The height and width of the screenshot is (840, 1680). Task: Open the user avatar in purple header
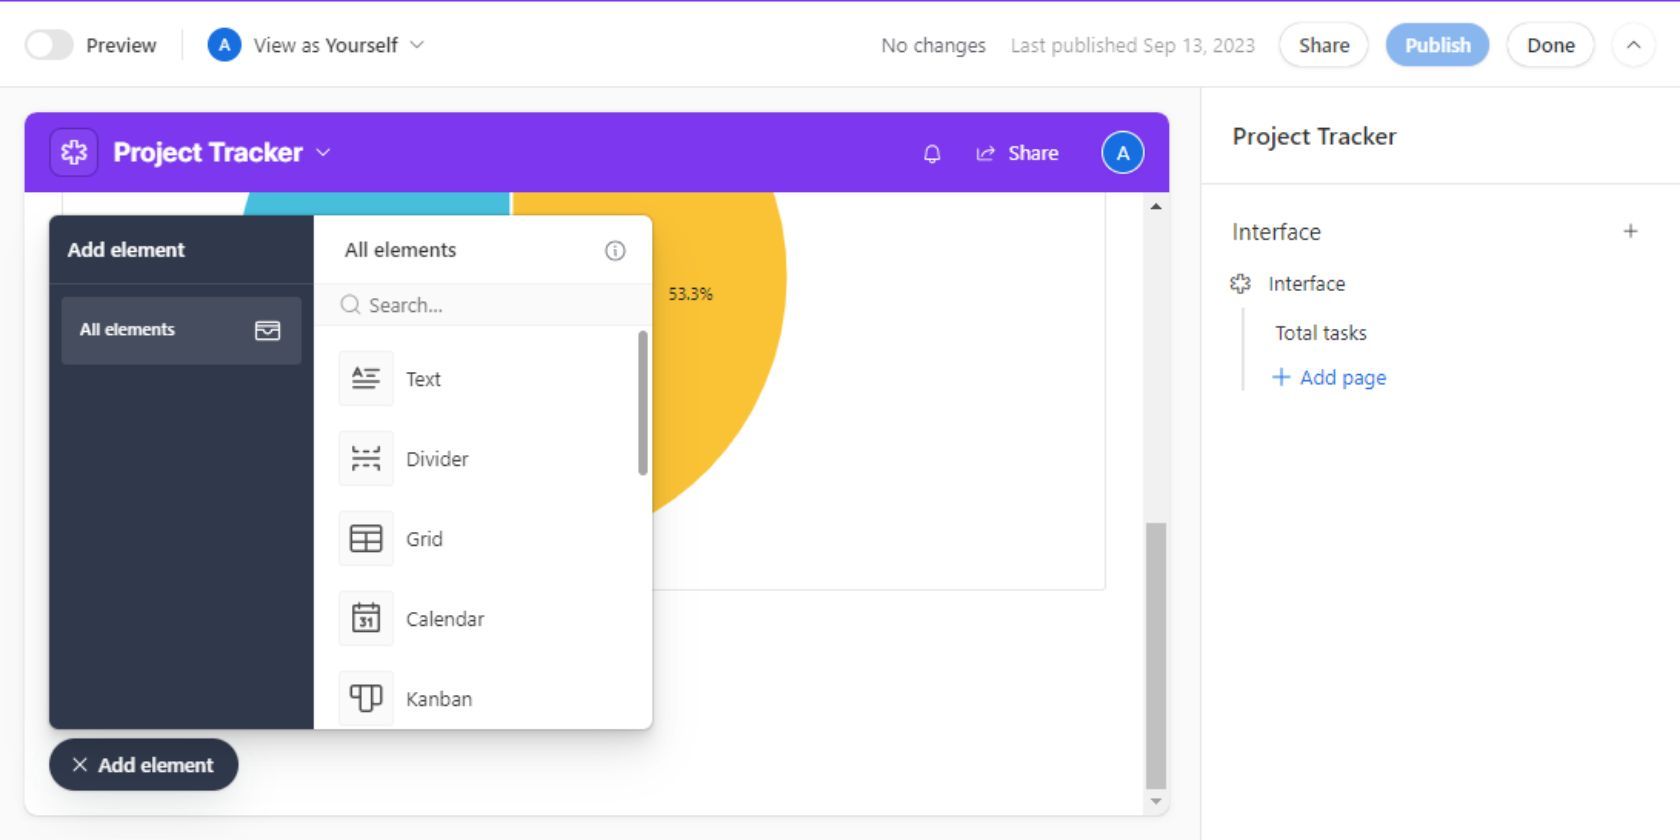pos(1122,153)
